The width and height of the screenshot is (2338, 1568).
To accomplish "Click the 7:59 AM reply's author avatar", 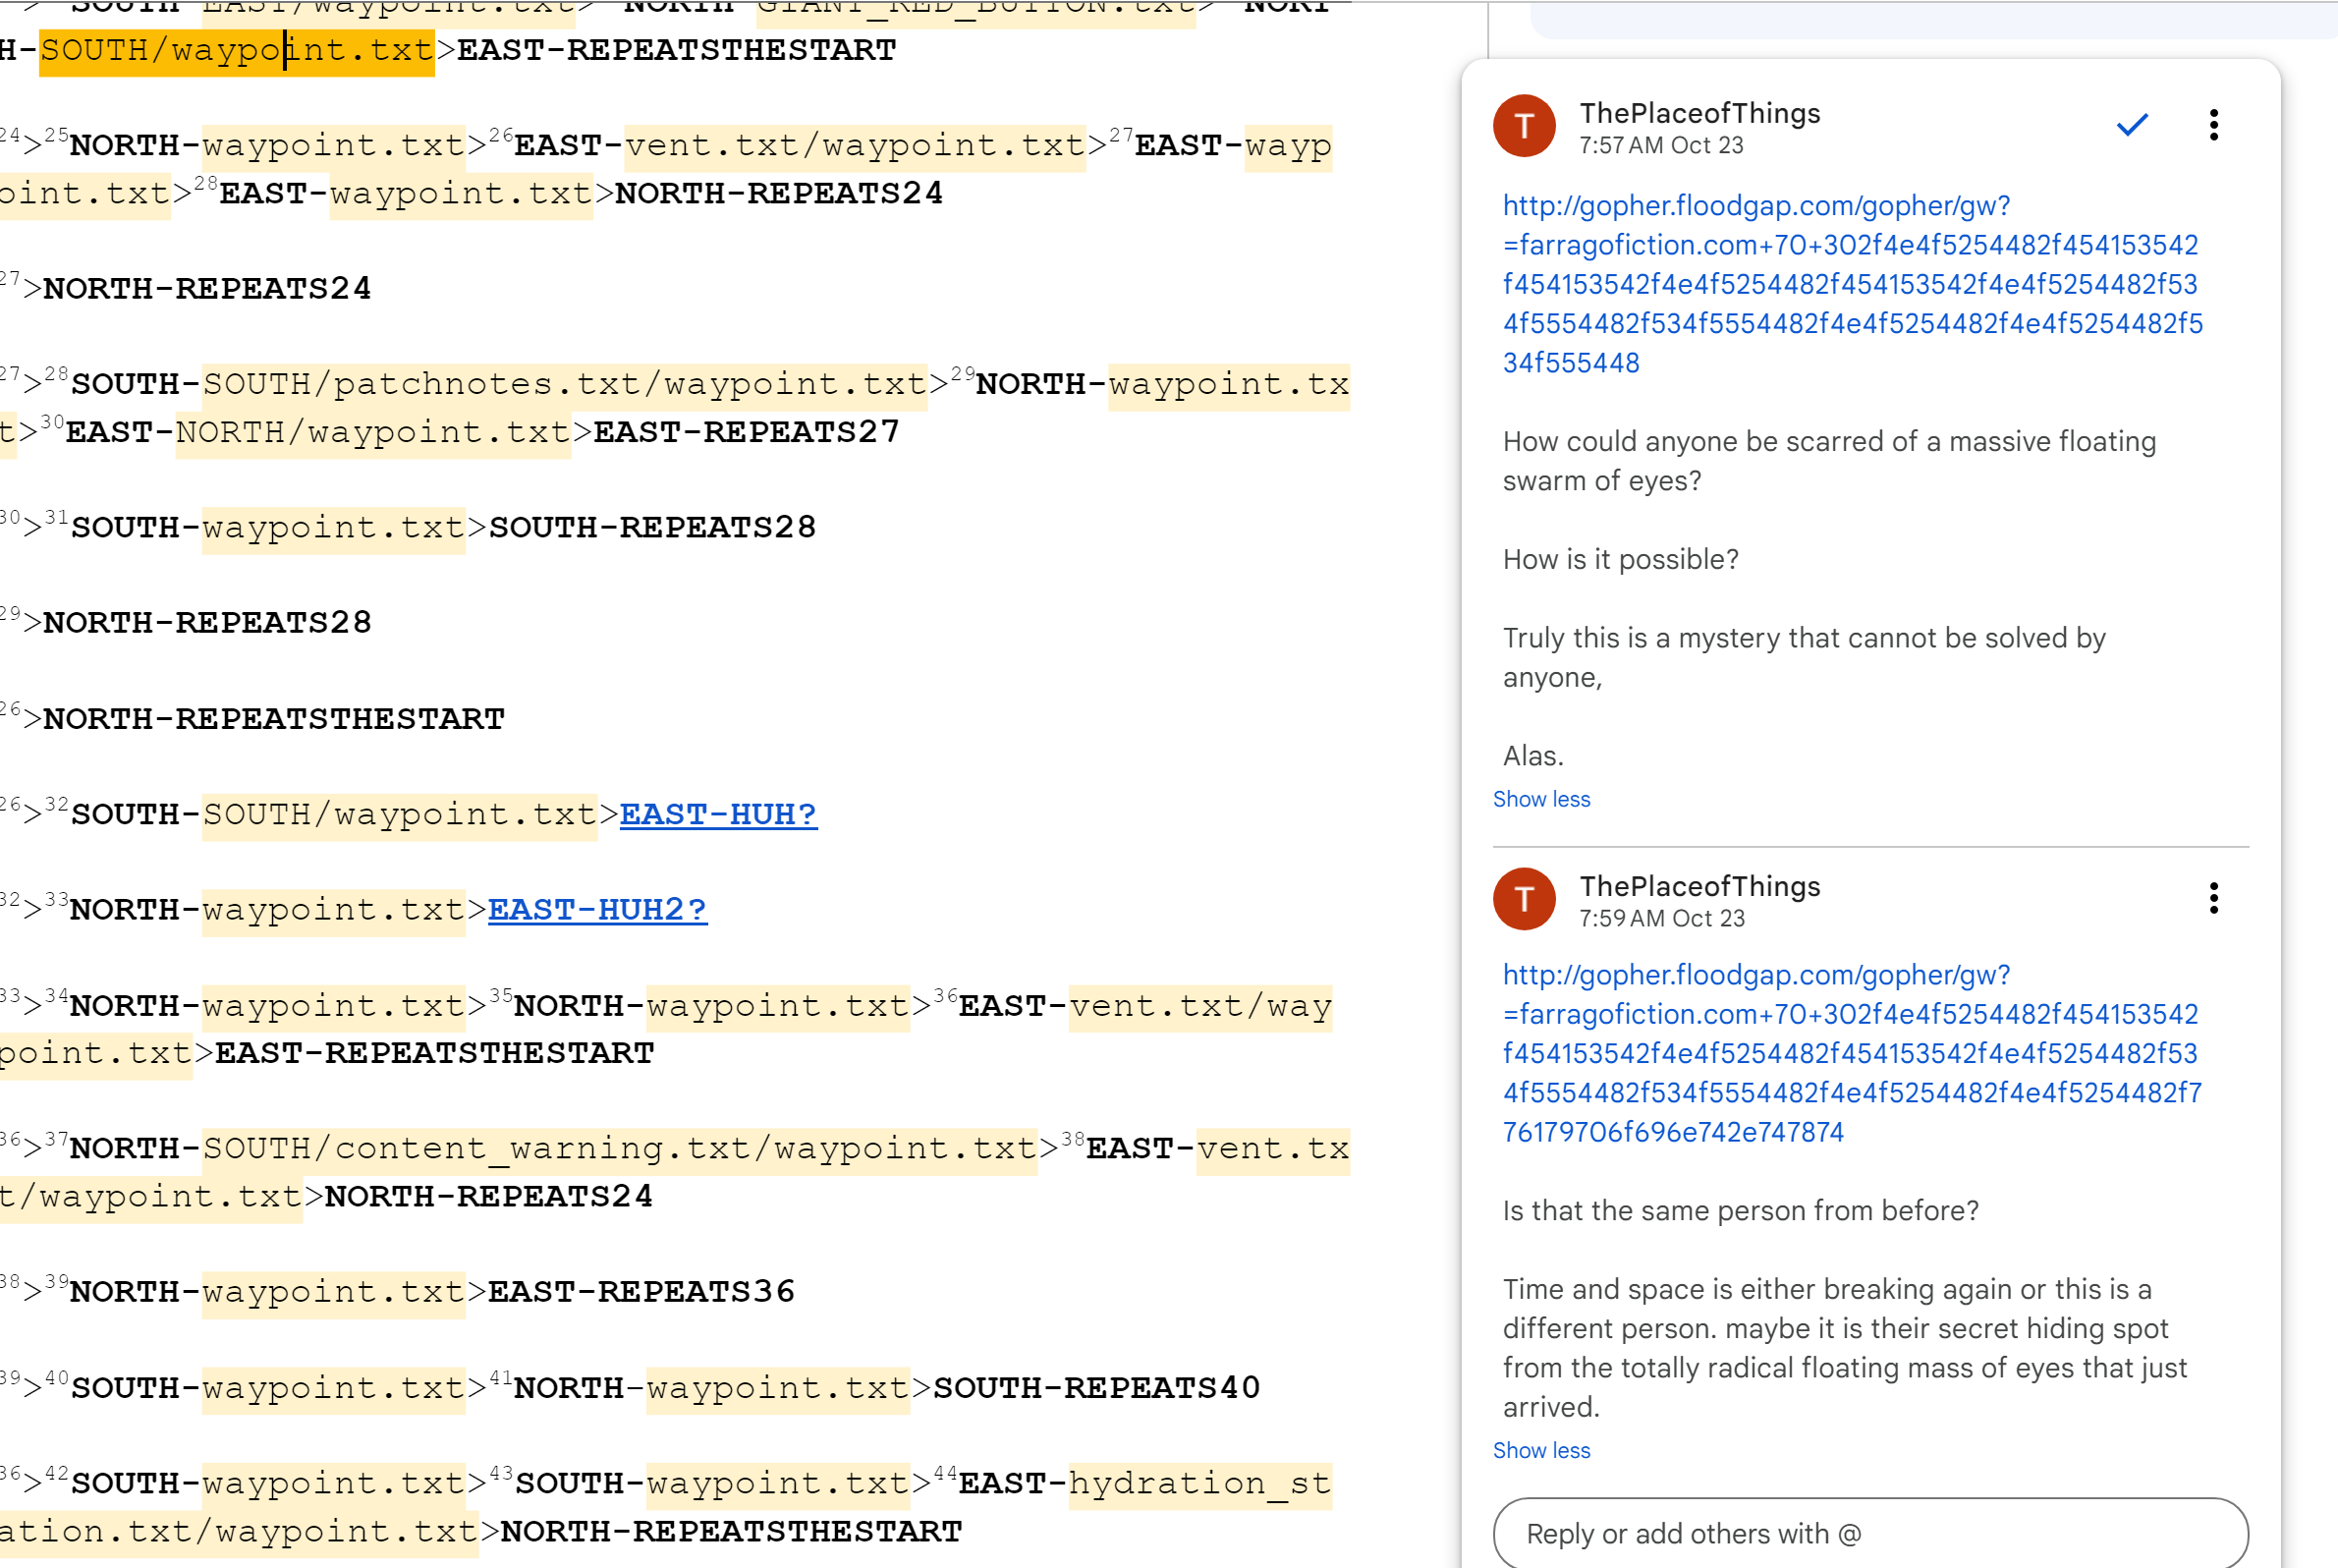I will [x=1523, y=898].
